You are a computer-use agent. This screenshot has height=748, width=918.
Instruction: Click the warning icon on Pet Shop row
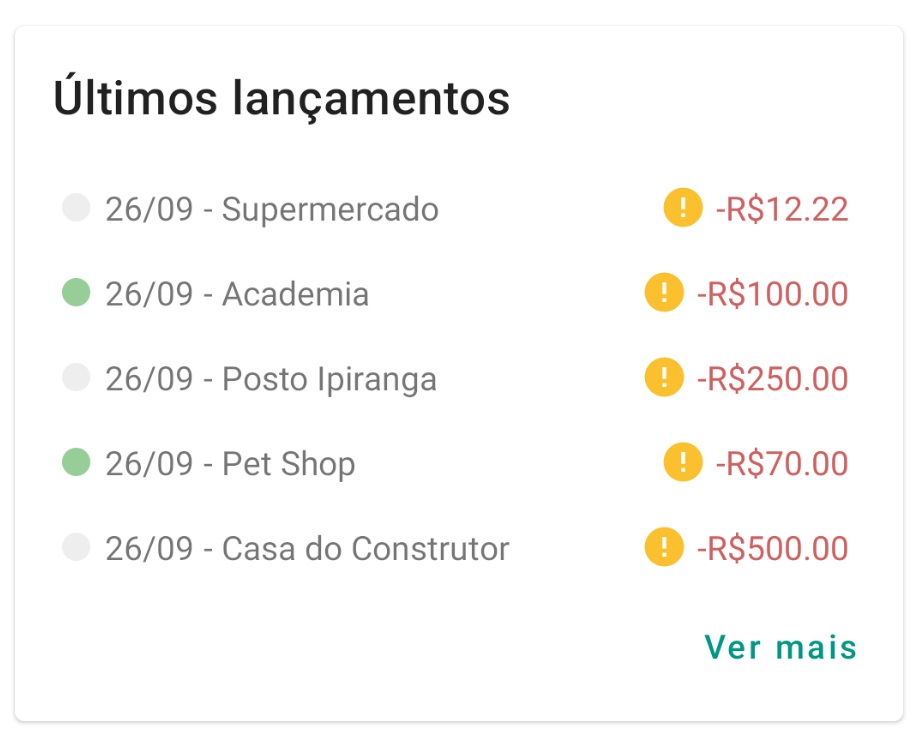pos(682,463)
